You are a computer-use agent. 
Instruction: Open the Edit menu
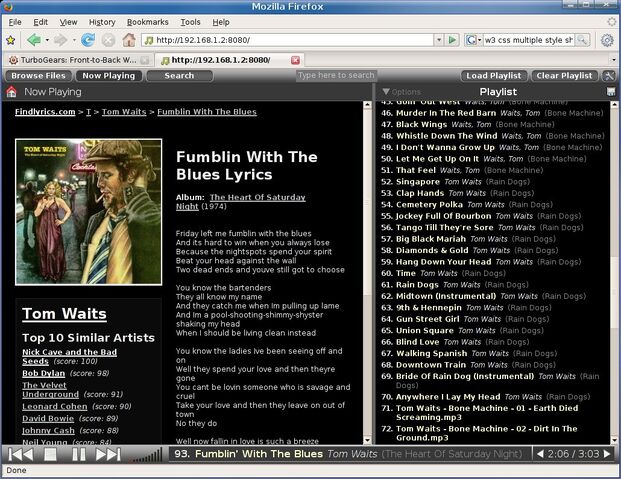40,22
